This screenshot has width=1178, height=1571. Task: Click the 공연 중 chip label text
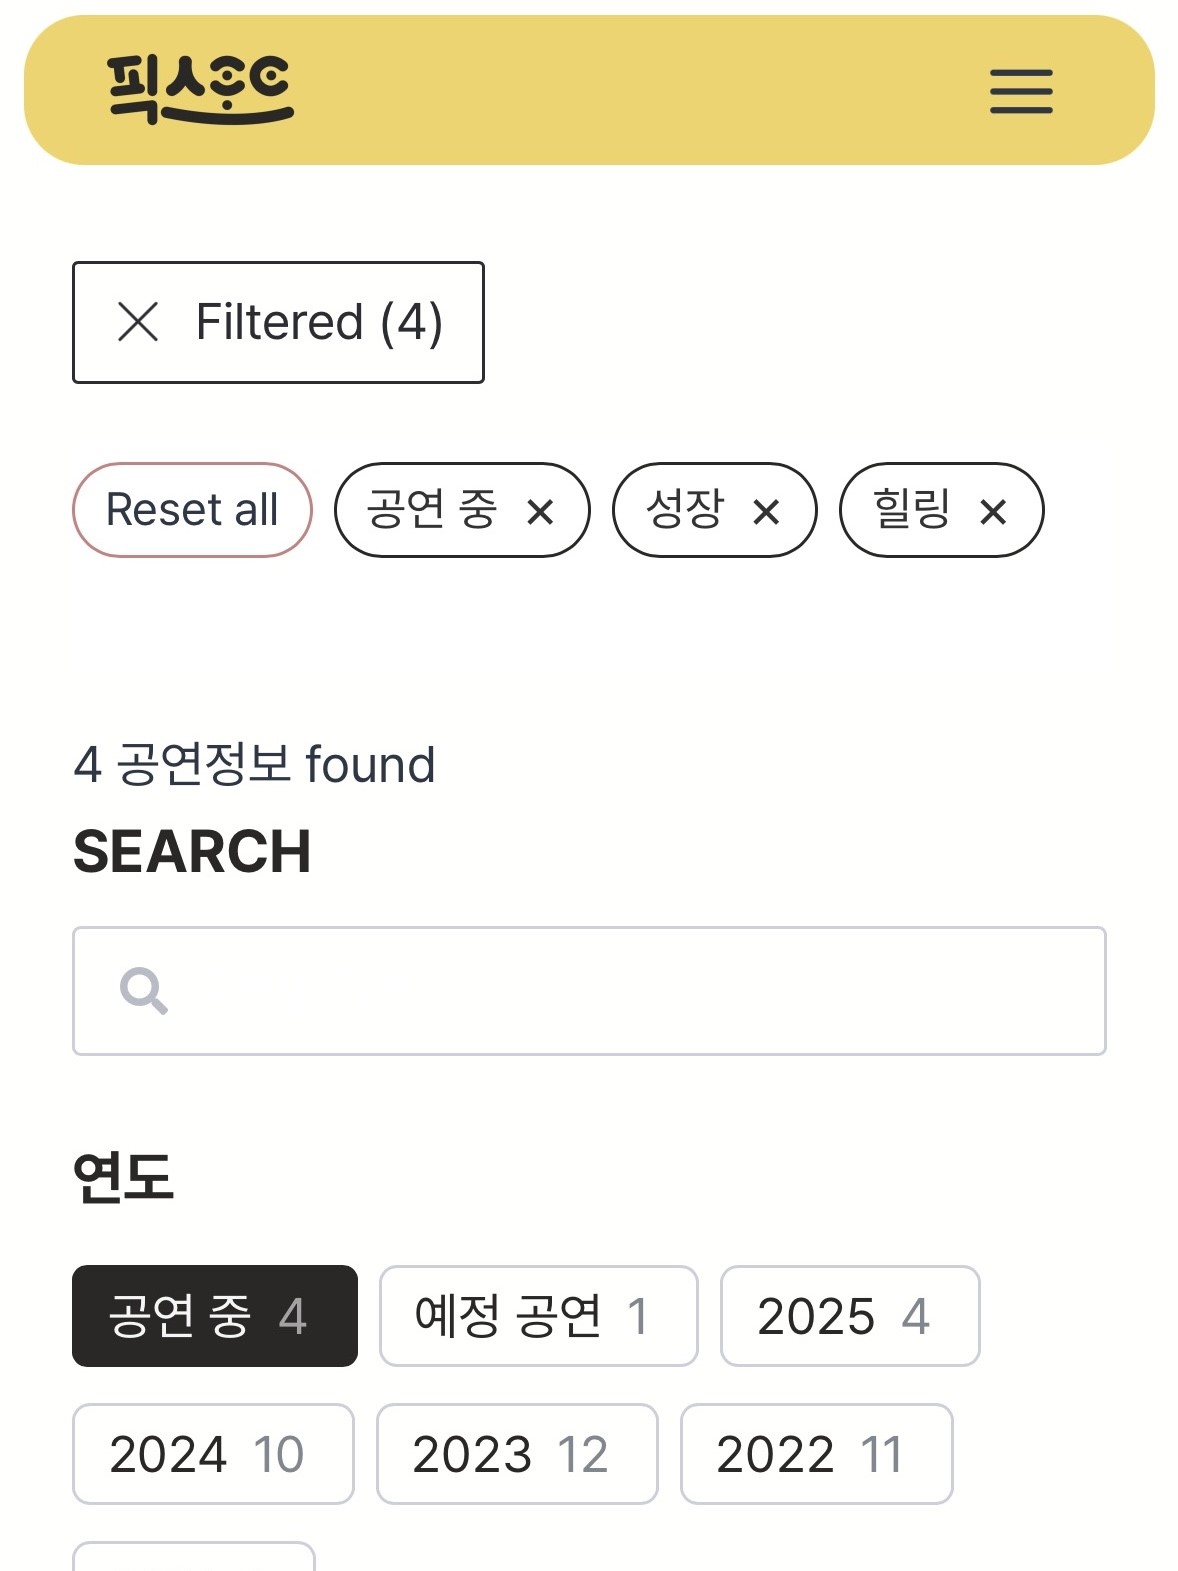[432, 509]
